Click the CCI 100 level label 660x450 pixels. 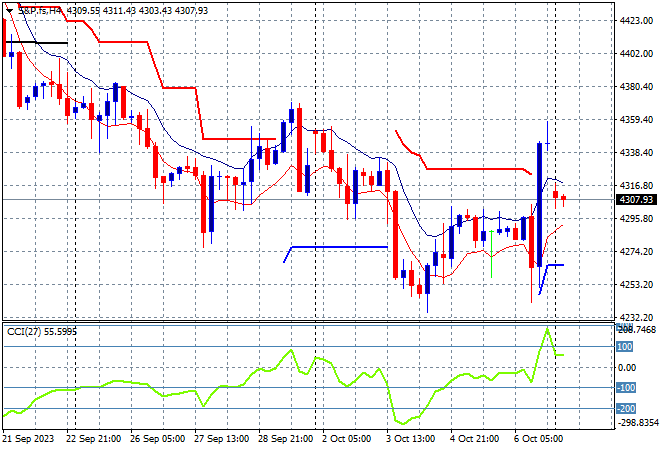624,347
